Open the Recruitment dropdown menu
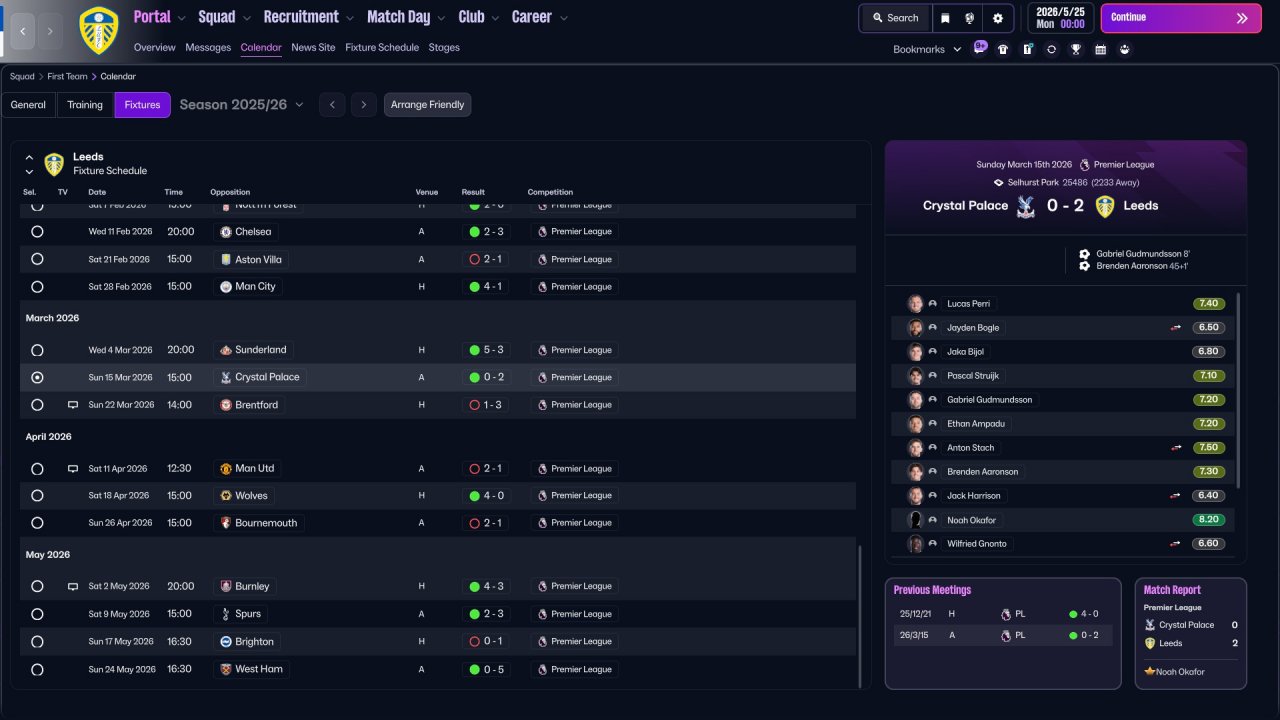 [x=309, y=17]
